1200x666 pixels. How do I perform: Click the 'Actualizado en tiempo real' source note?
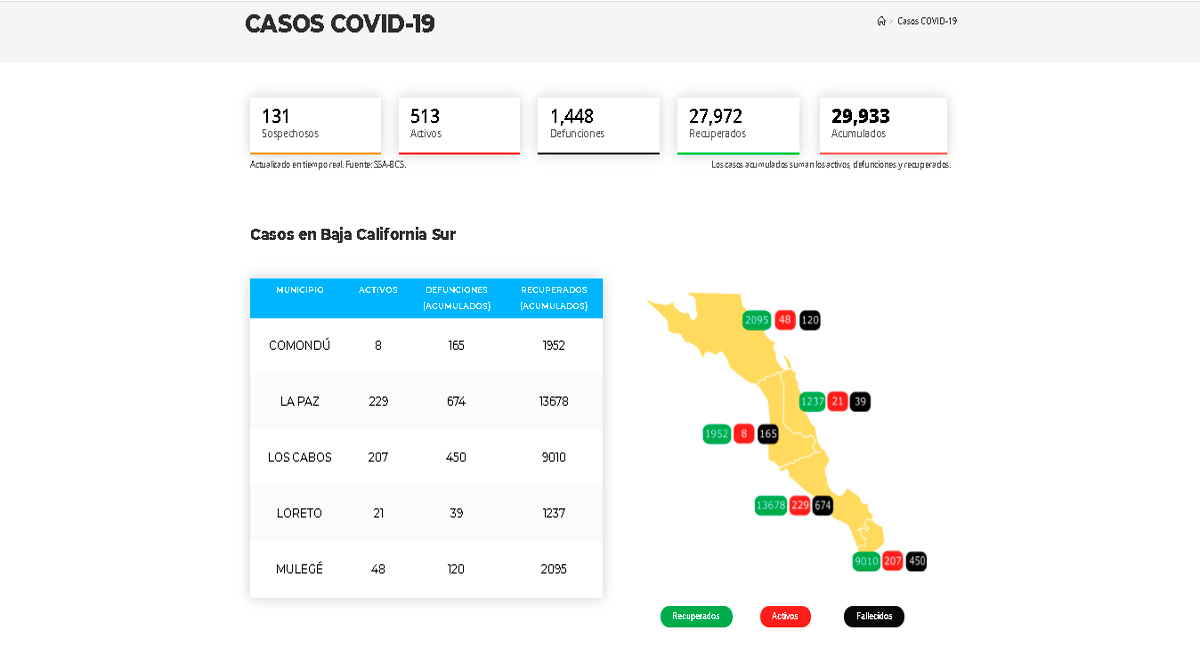click(x=328, y=165)
